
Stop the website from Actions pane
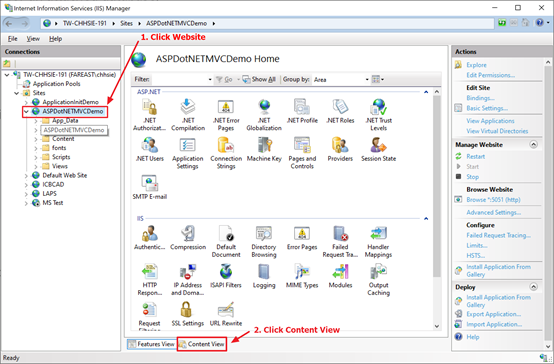pos(472,177)
